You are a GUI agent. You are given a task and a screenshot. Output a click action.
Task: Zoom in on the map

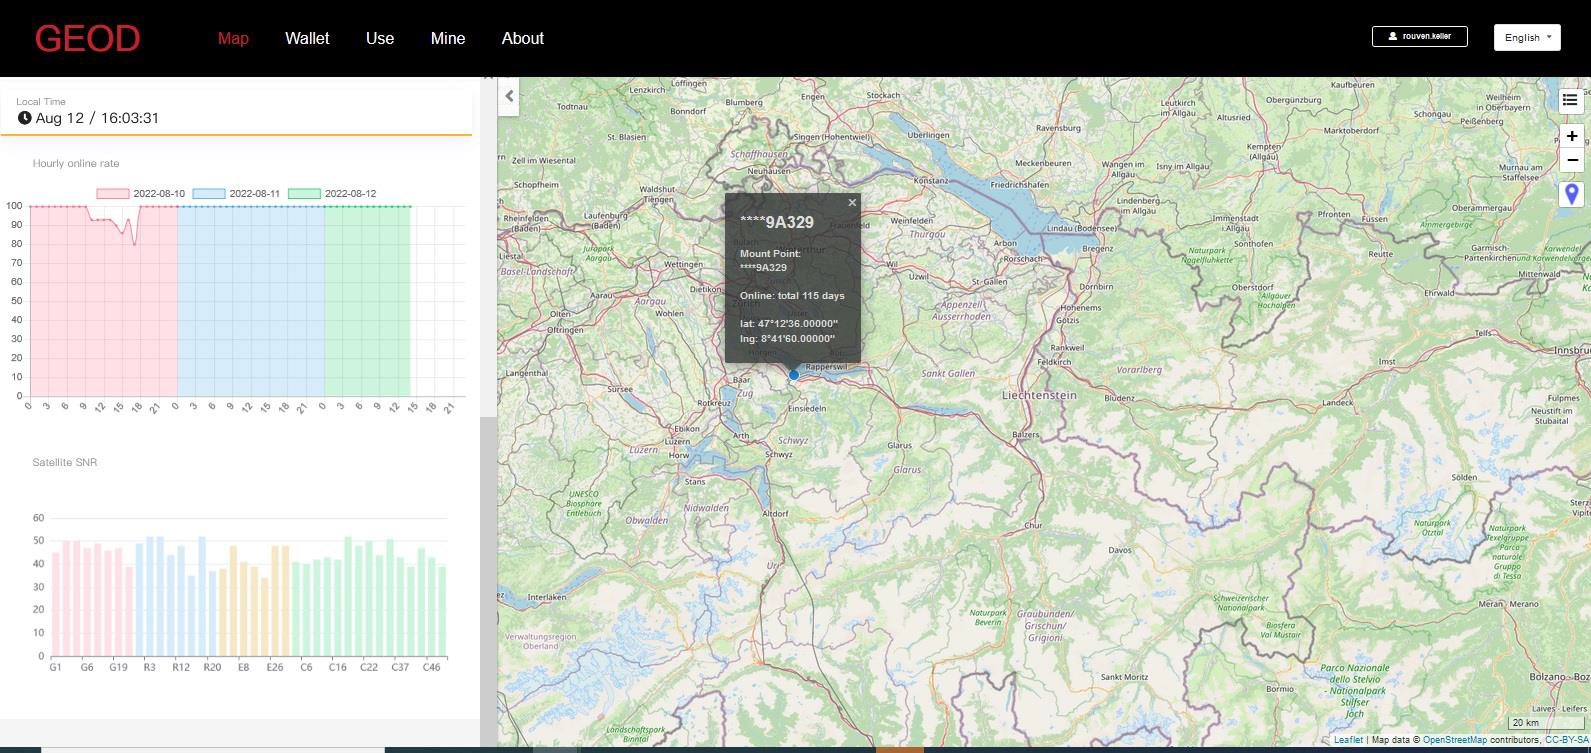pyautogui.click(x=1572, y=136)
